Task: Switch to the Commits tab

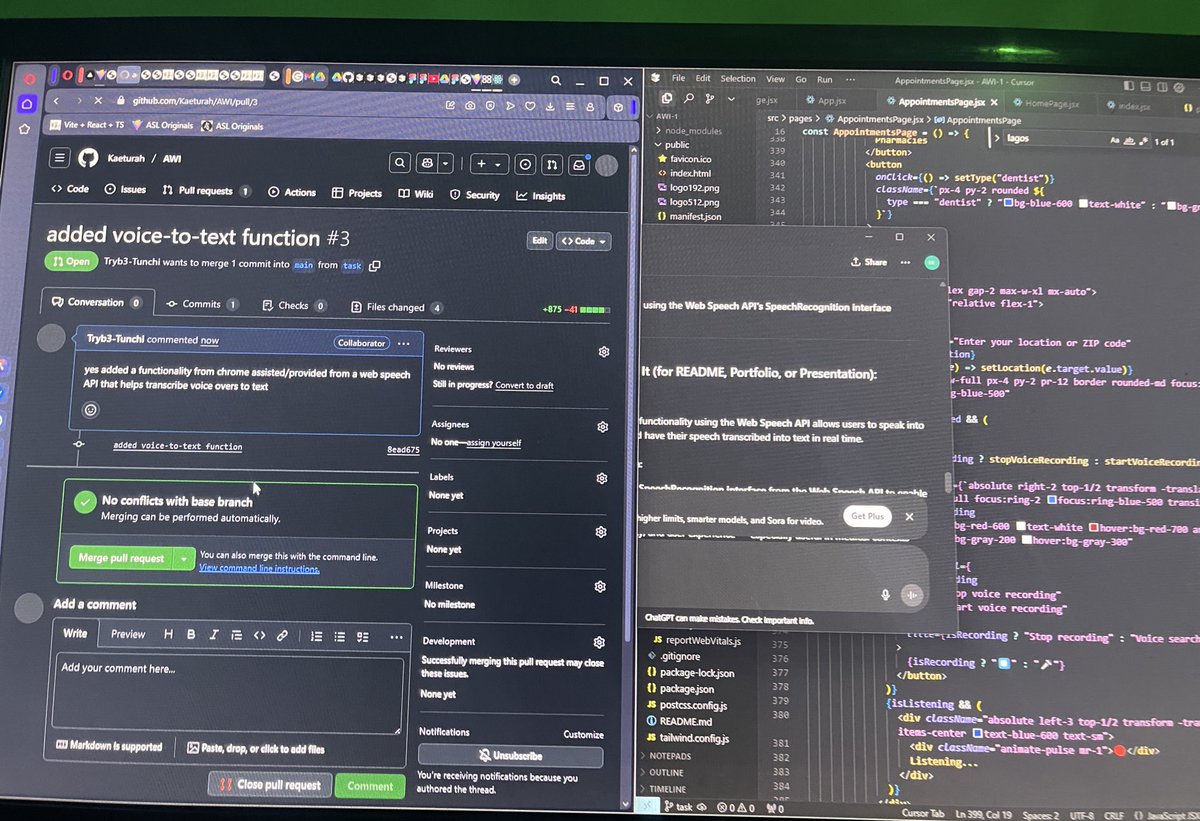Action: [x=201, y=304]
